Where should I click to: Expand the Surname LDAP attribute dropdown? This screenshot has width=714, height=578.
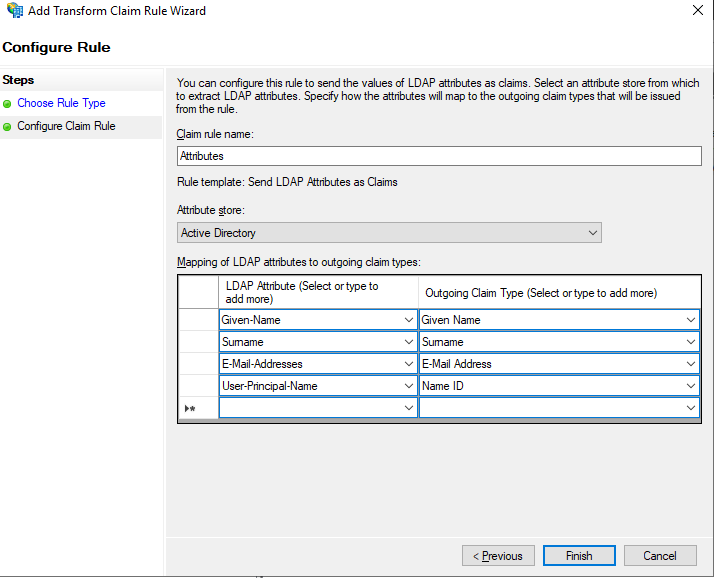click(x=408, y=342)
